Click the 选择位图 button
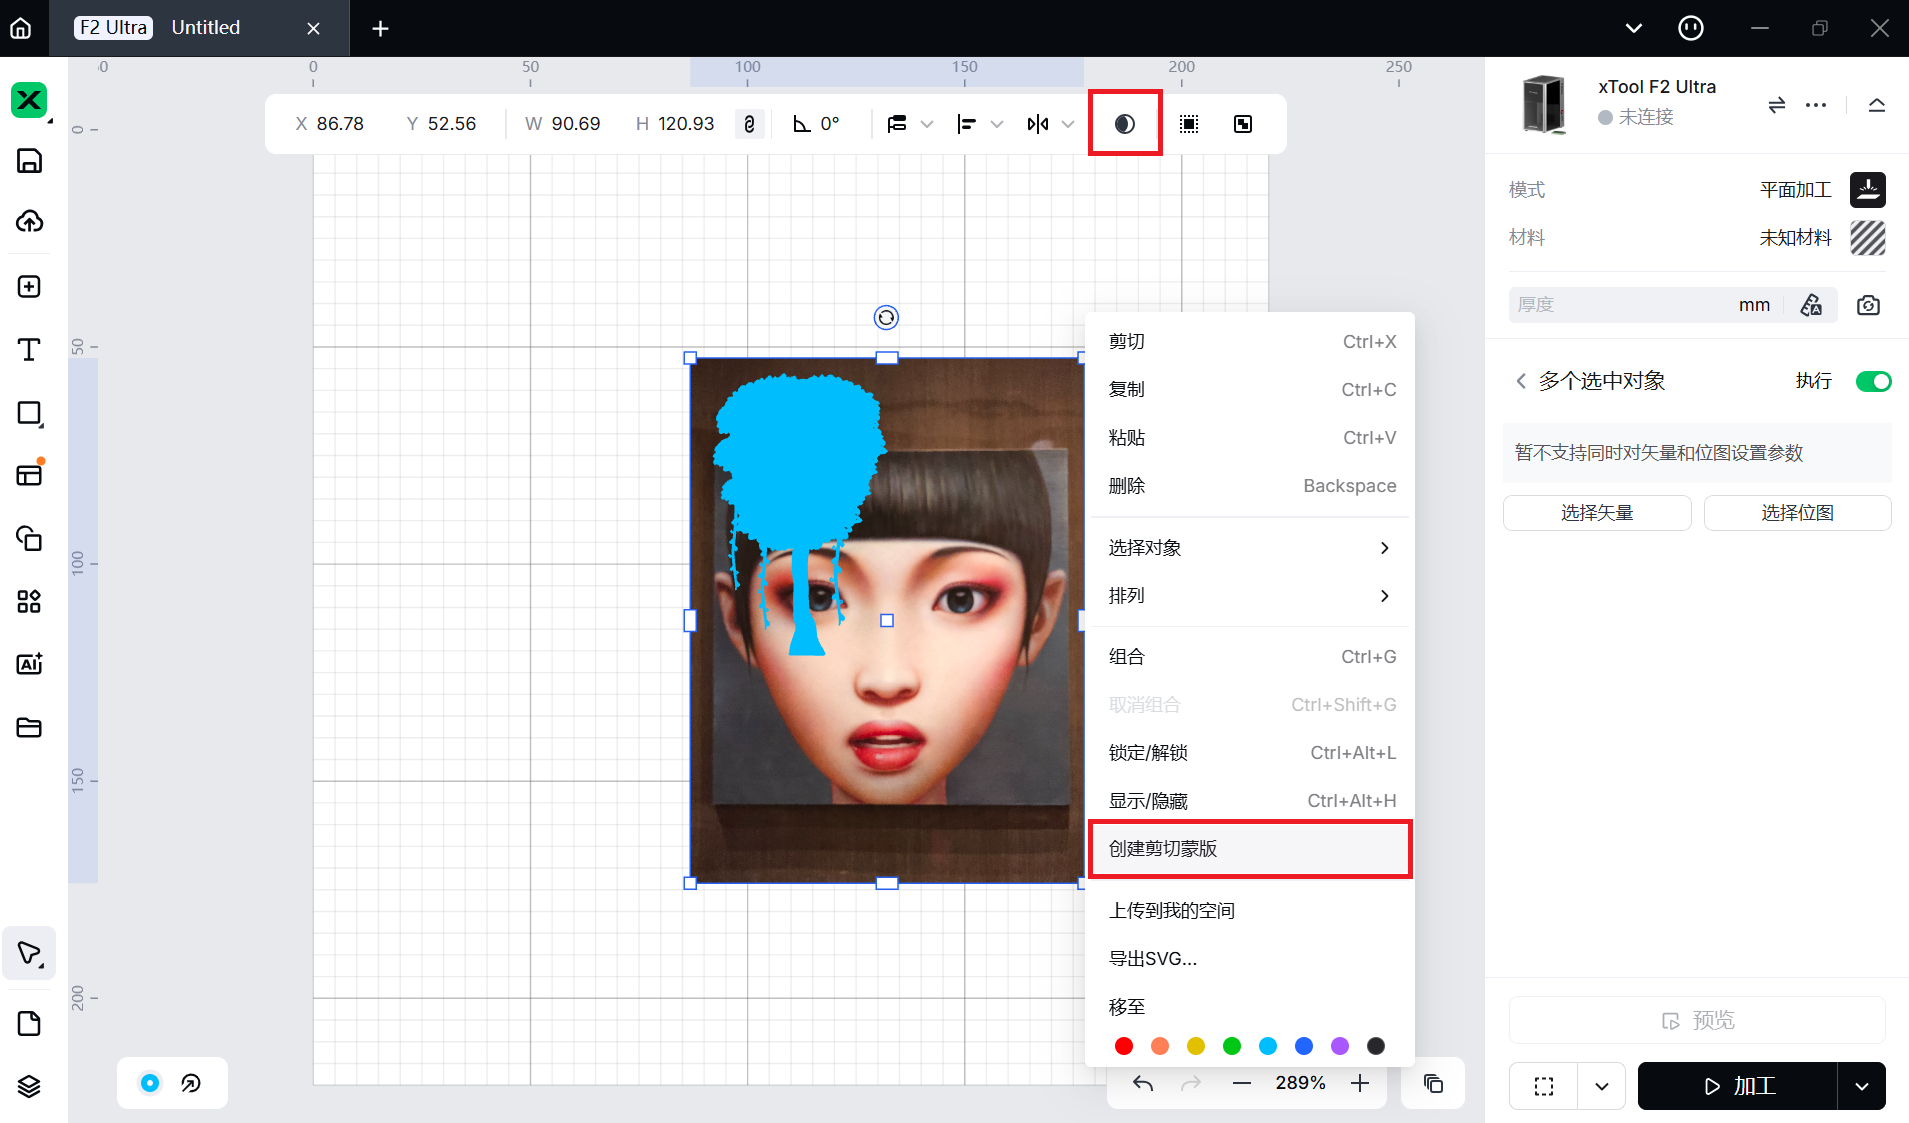 pos(1797,513)
